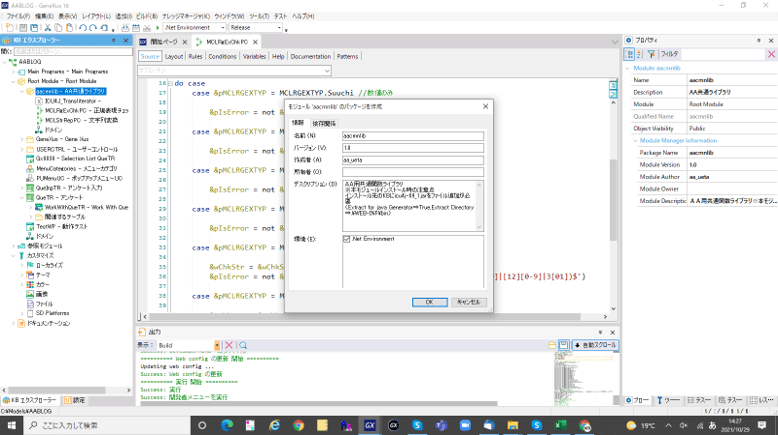
Task: Open Excel from the taskbar
Action: pyautogui.click(x=560, y=425)
